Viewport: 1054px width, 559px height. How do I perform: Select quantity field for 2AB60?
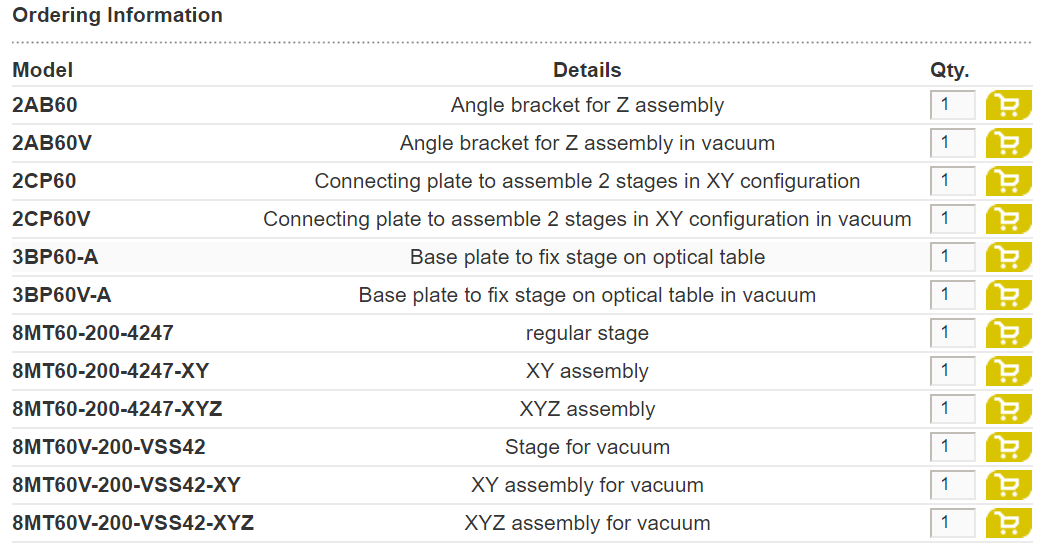click(x=952, y=105)
